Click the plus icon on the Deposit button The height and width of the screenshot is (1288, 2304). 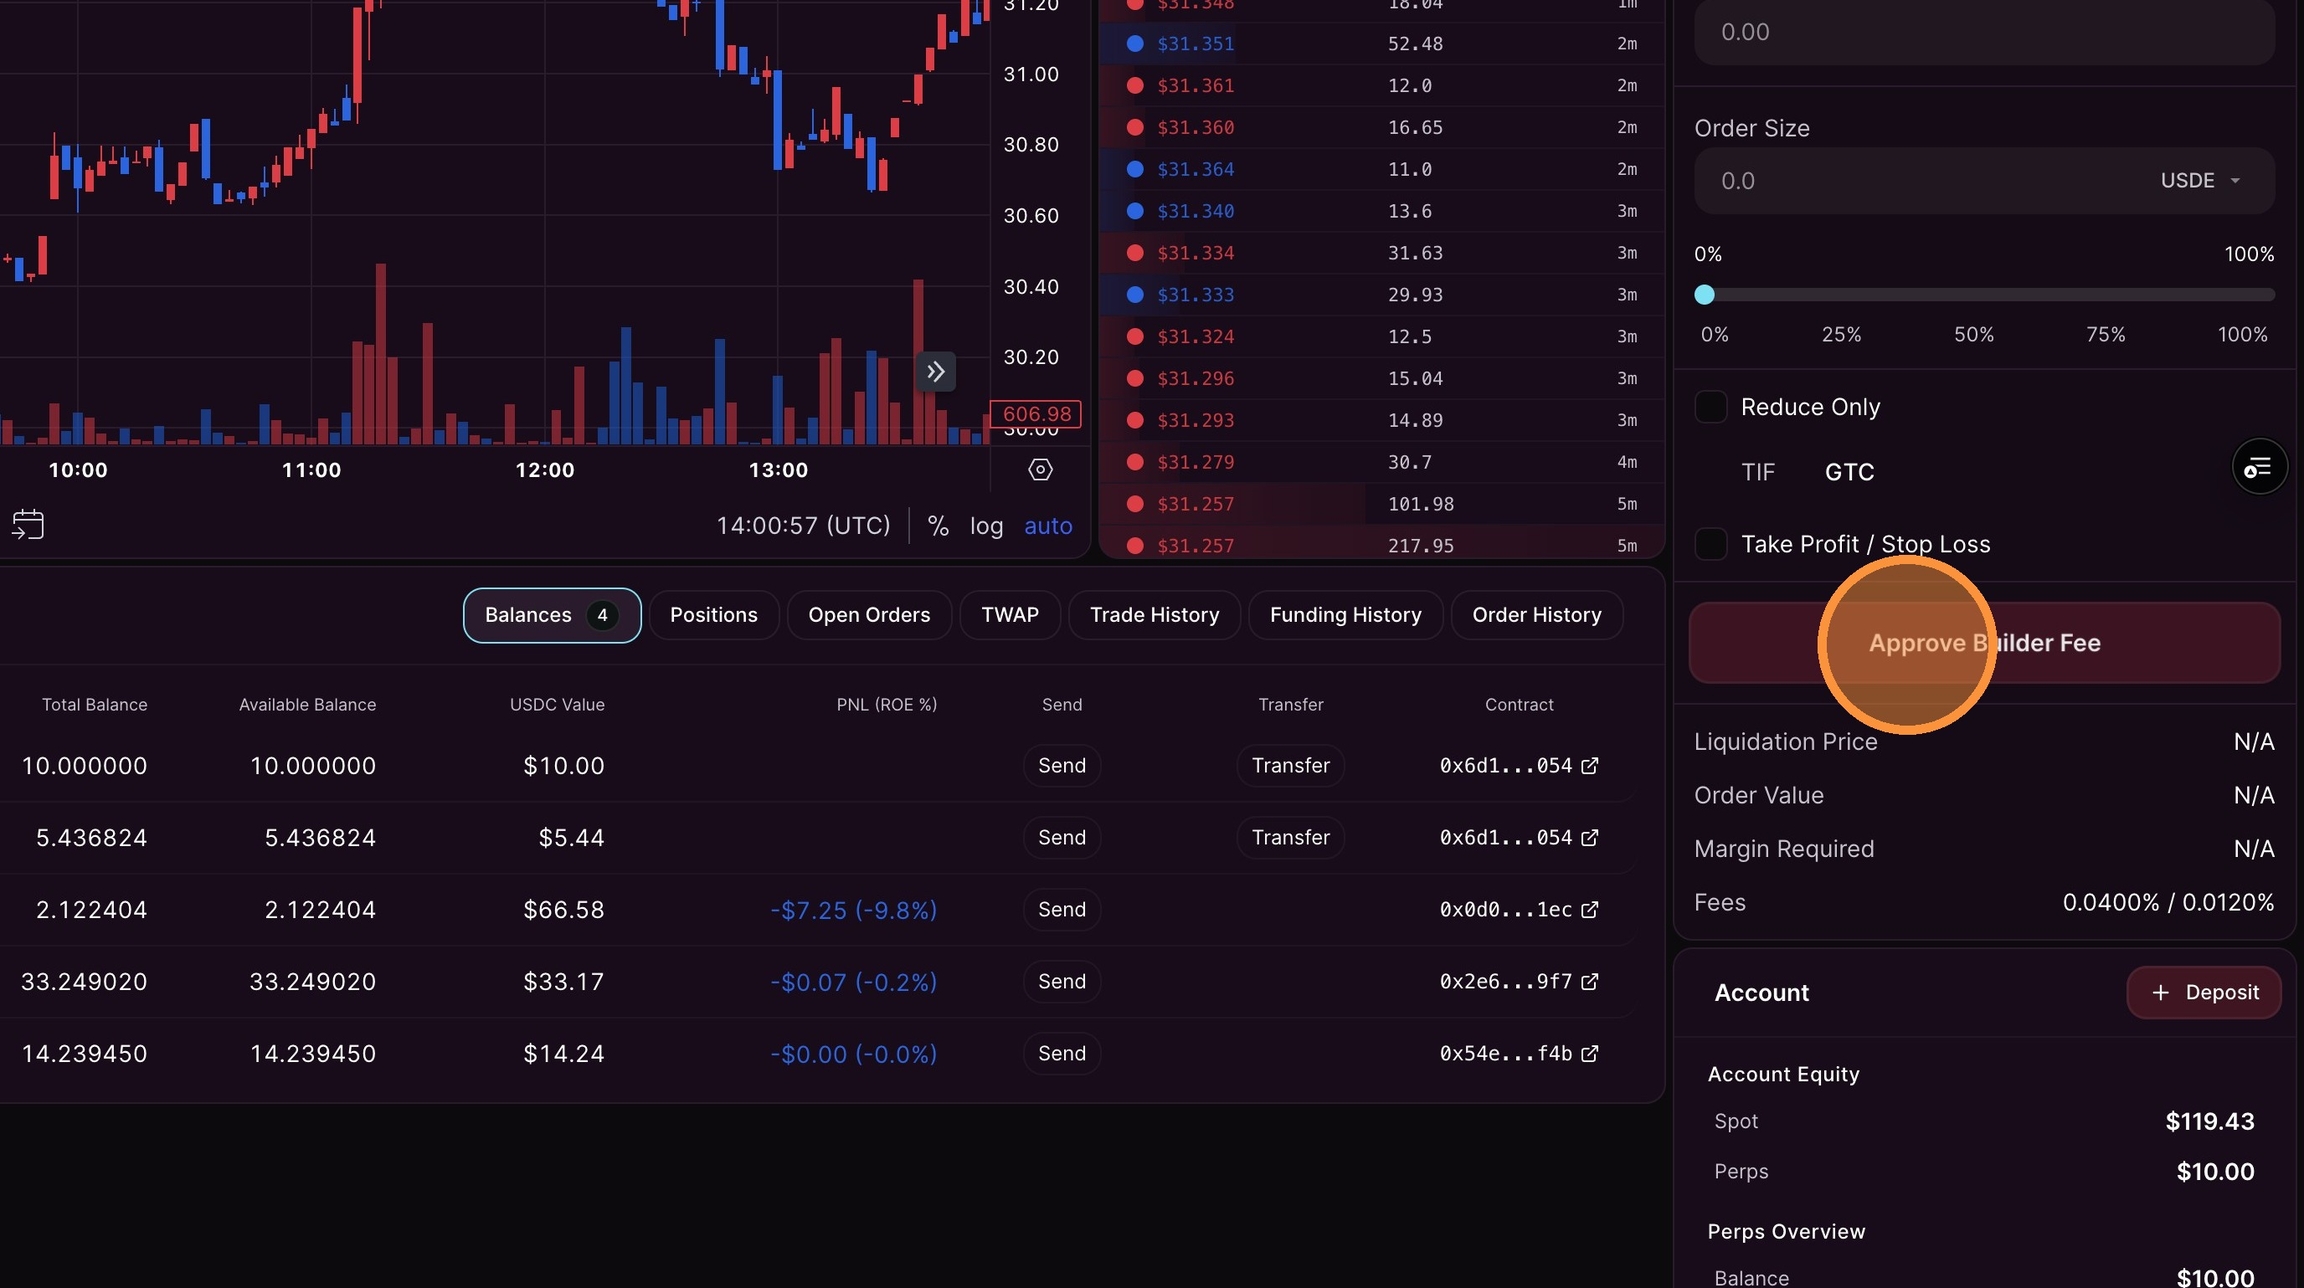[2160, 992]
